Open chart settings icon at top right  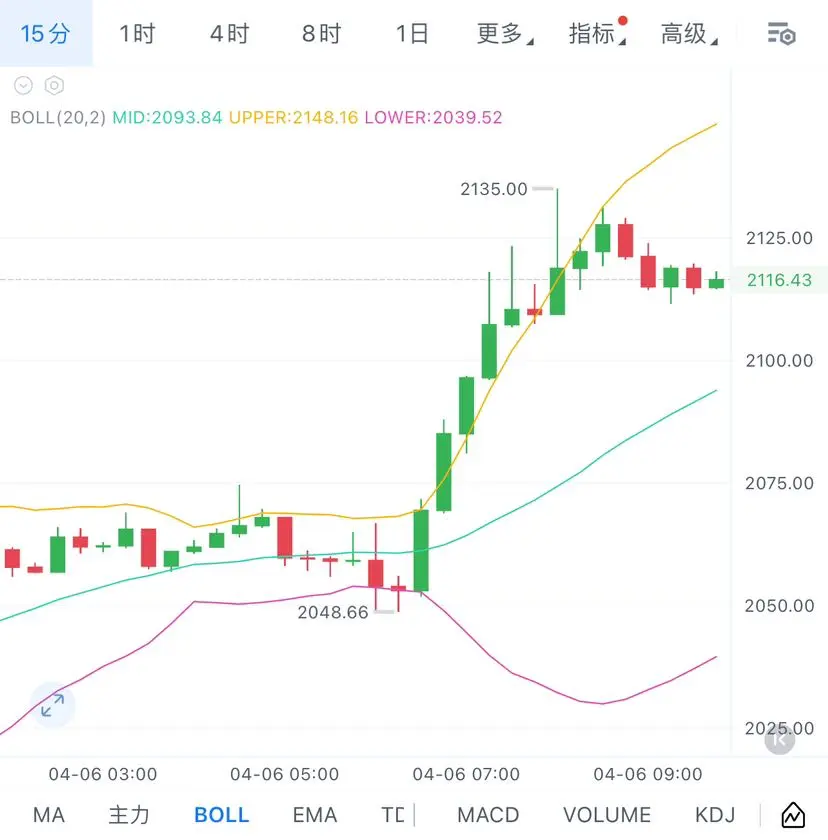point(781,34)
